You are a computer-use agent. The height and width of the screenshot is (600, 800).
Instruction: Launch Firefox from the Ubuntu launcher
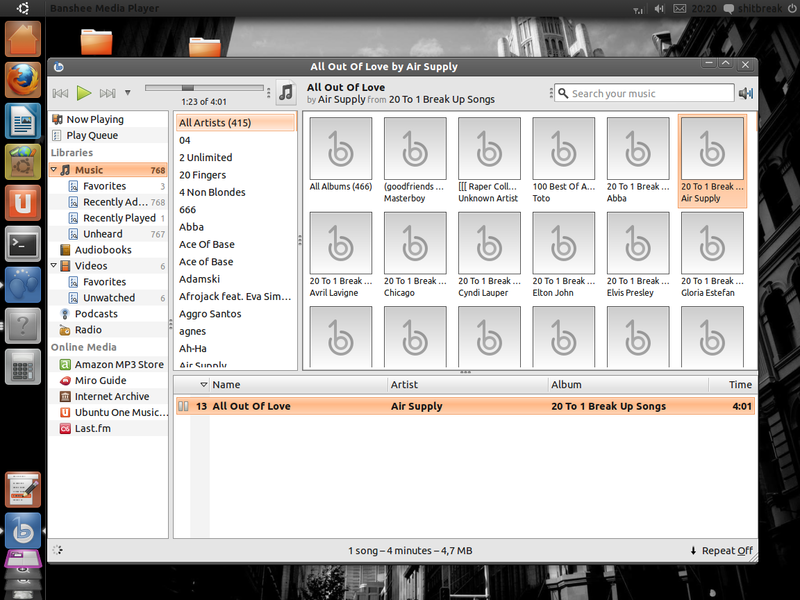pyautogui.click(x=22, y=82)
